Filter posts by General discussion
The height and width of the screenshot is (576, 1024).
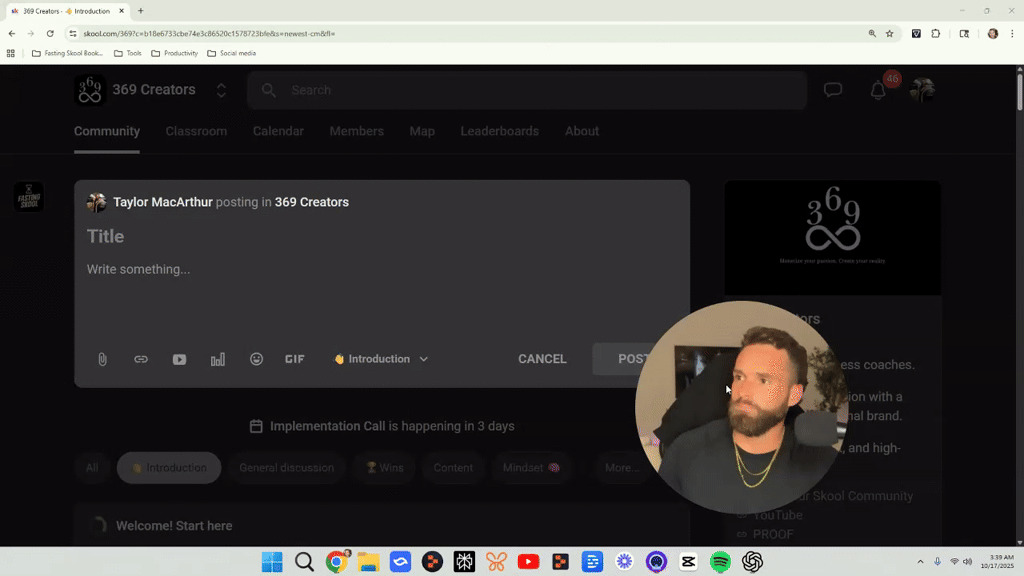286,468
